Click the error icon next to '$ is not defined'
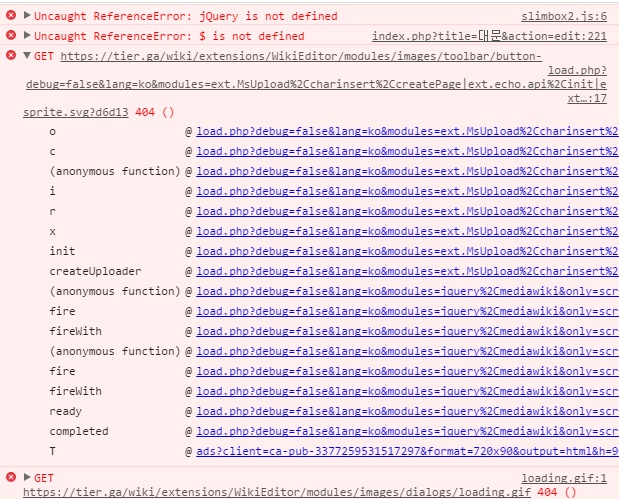619x499 pixels. coord(11,36)
